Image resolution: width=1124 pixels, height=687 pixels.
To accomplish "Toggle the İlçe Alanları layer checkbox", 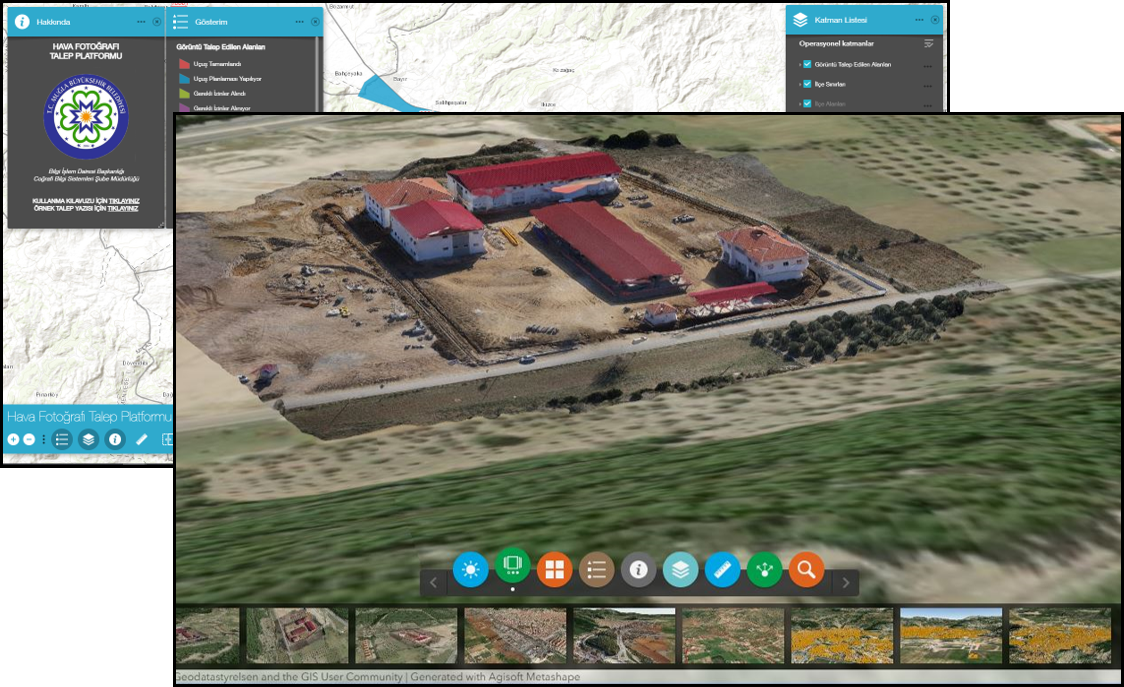I will [x=807, y=104].
